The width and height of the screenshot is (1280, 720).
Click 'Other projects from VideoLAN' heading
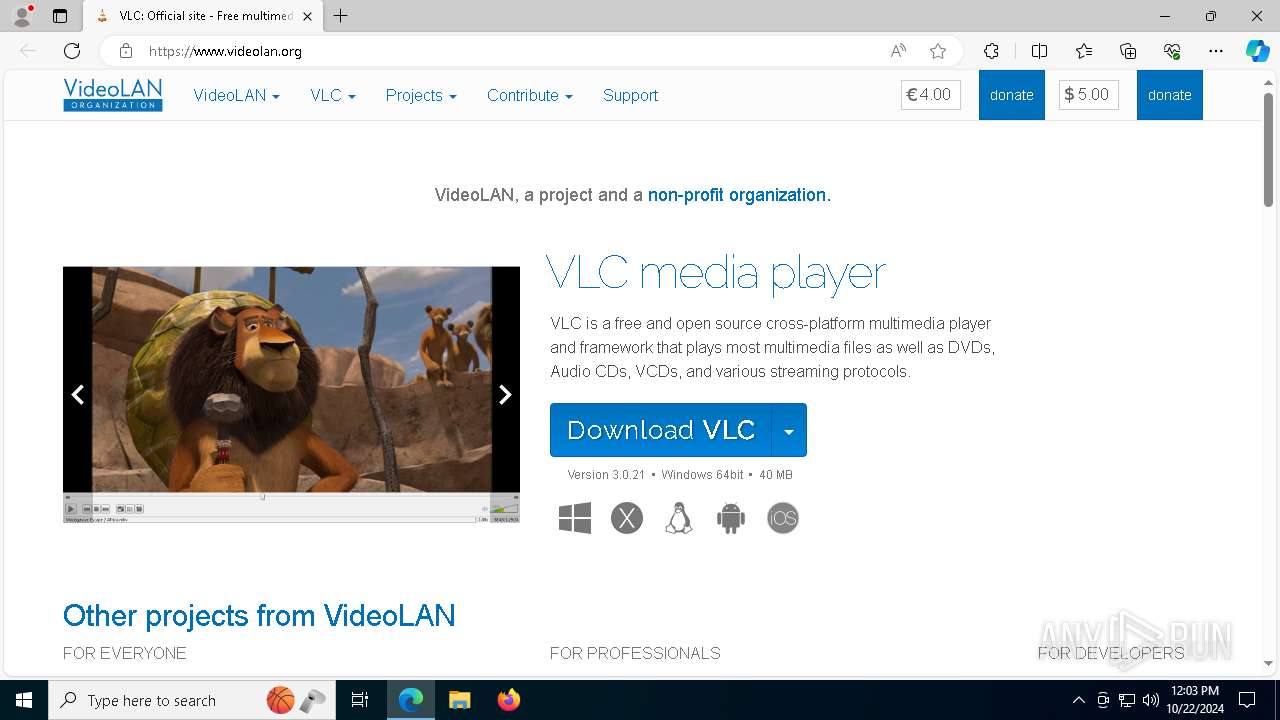coord(259,615)
